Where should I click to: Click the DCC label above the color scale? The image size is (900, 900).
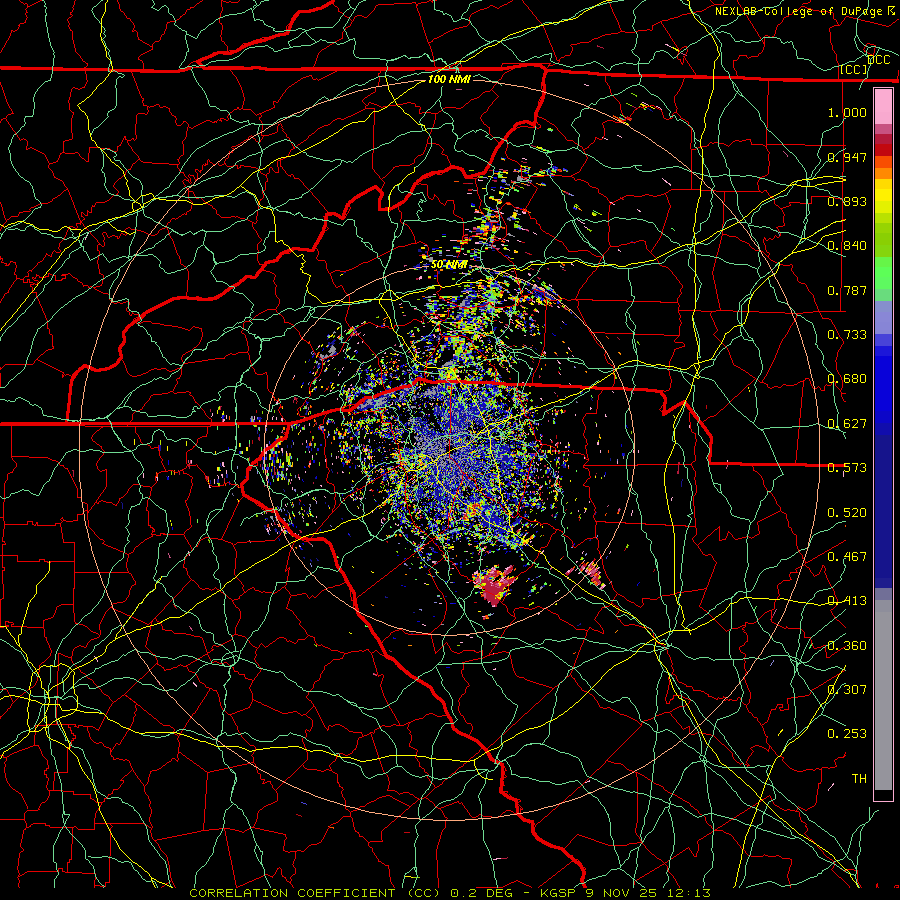coord(878,60)
